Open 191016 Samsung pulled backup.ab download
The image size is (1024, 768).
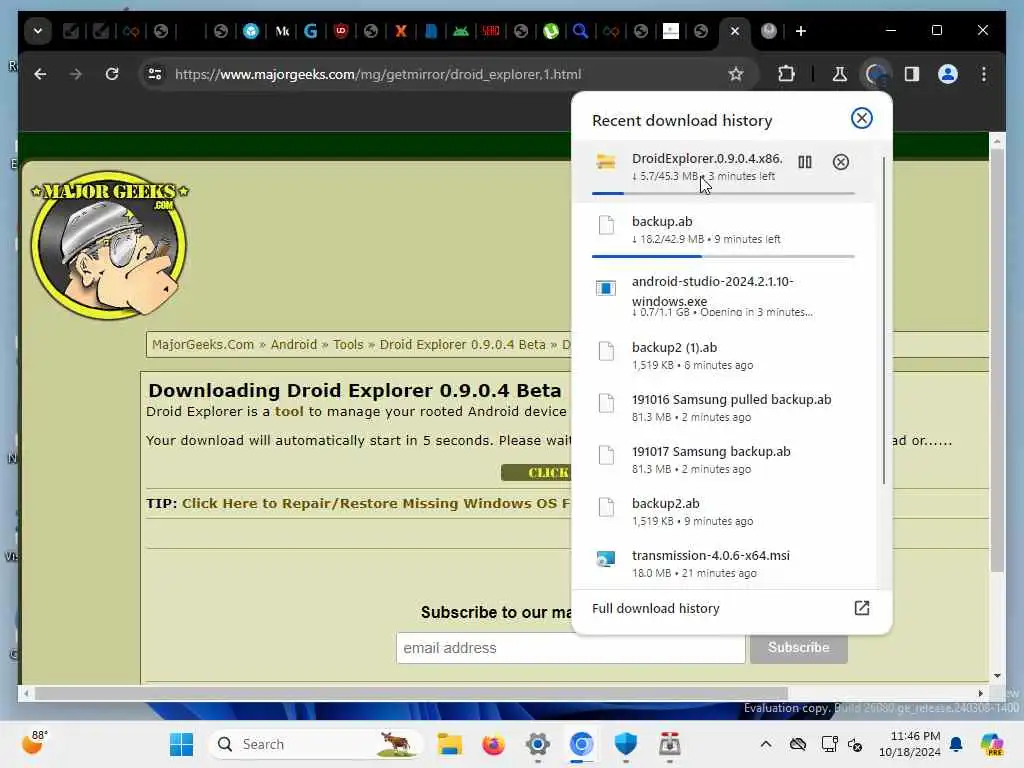[x=723, y=408]
